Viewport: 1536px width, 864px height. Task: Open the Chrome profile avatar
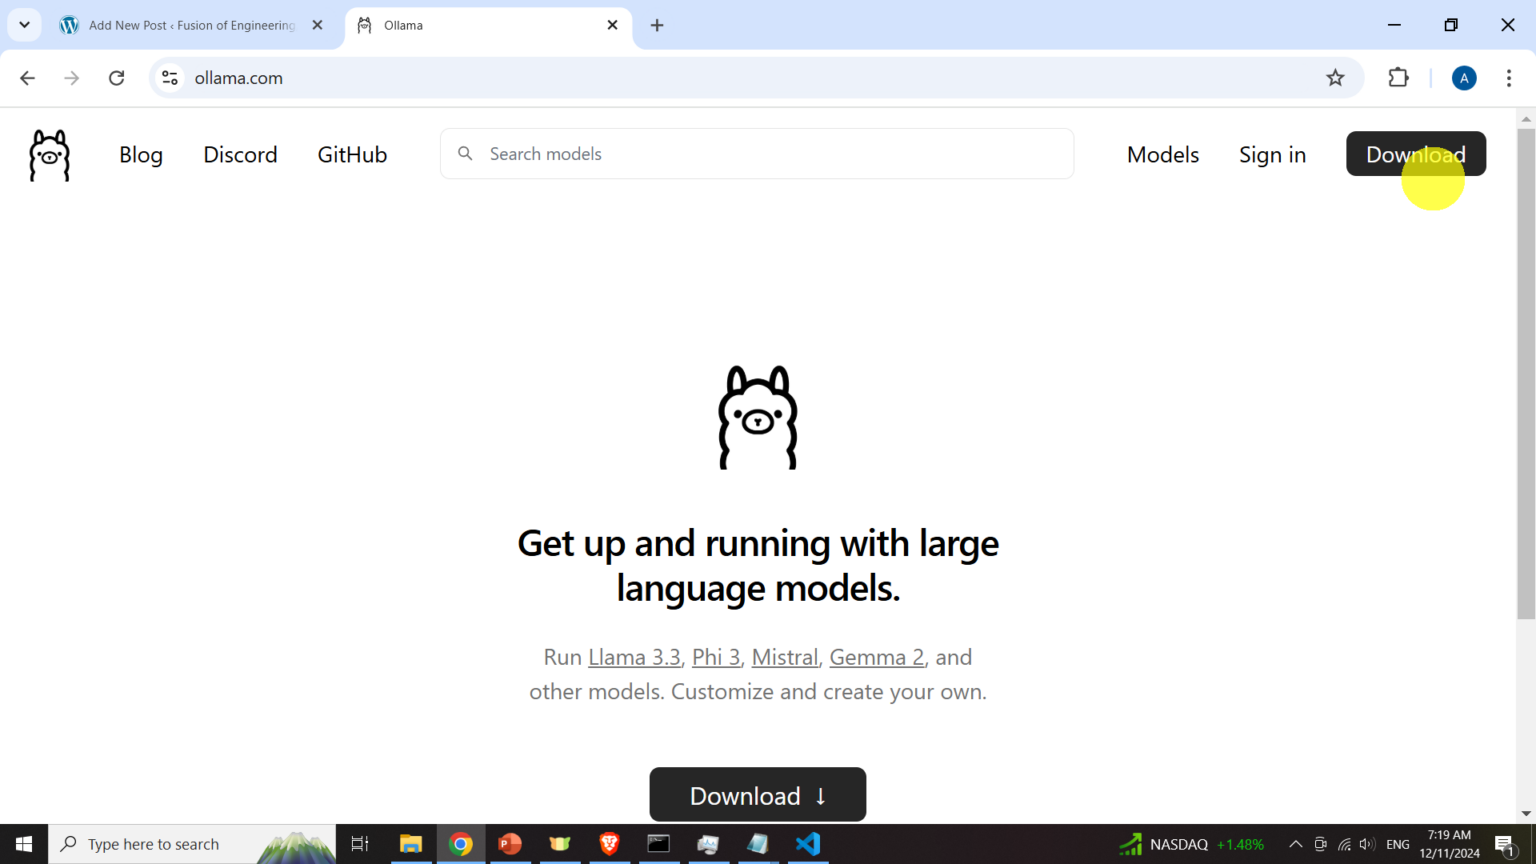point(1464,78)
